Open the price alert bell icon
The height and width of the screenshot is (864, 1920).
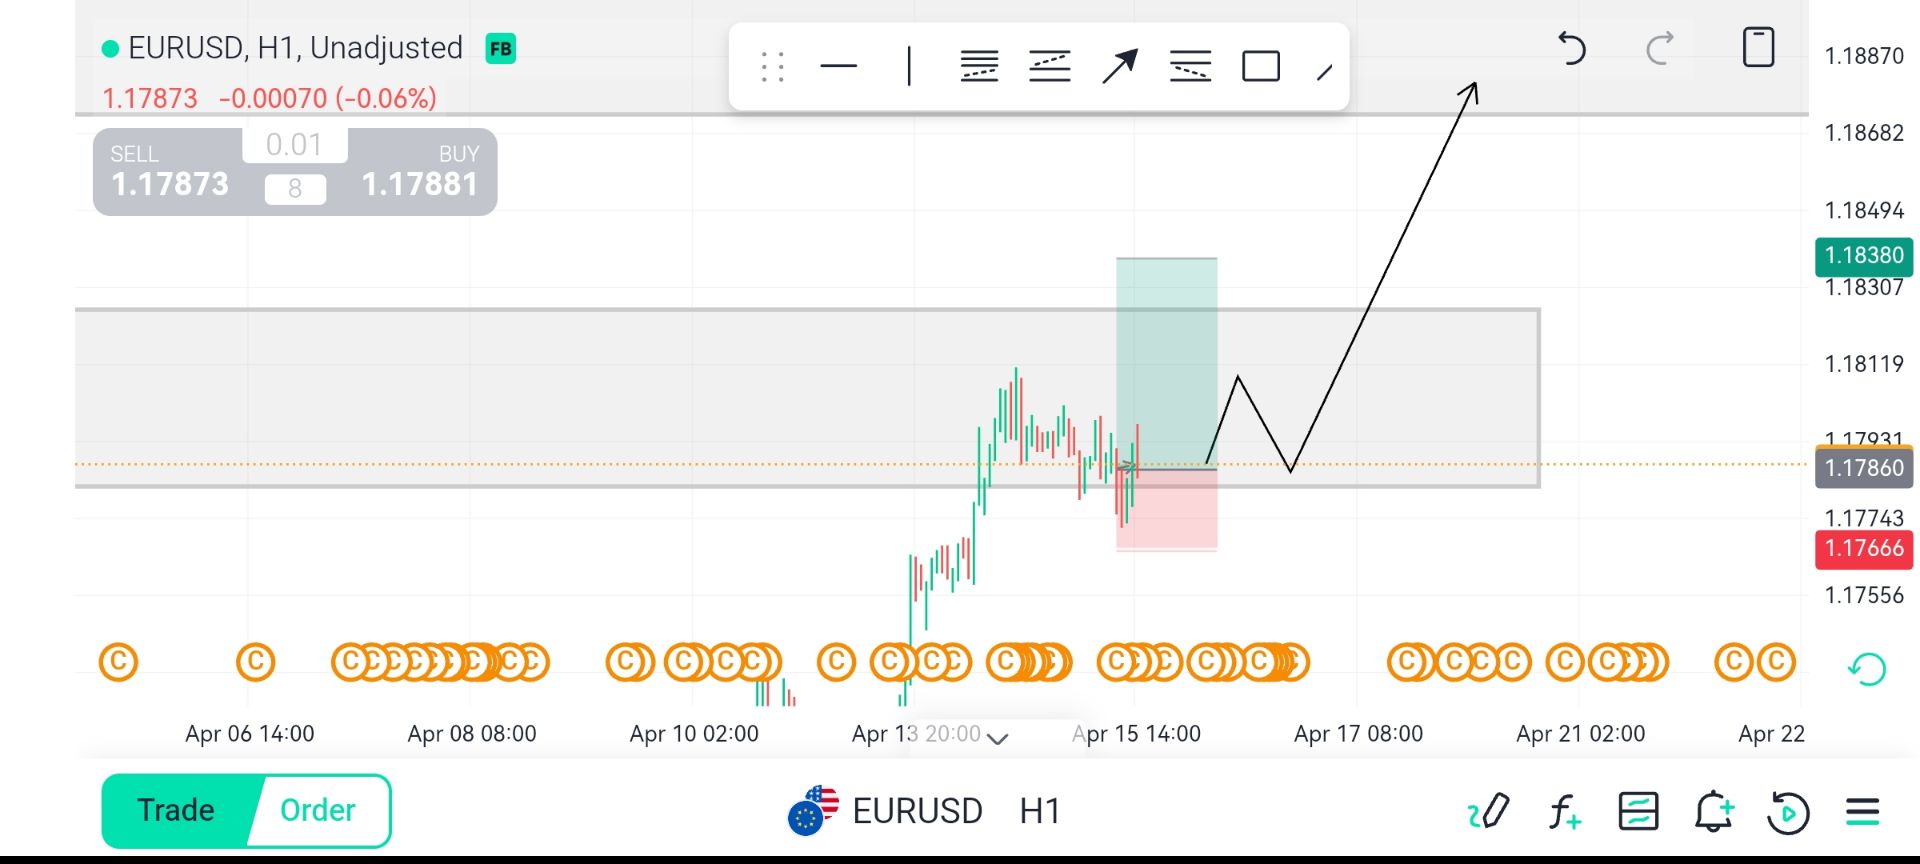(x=1713, y=811)
